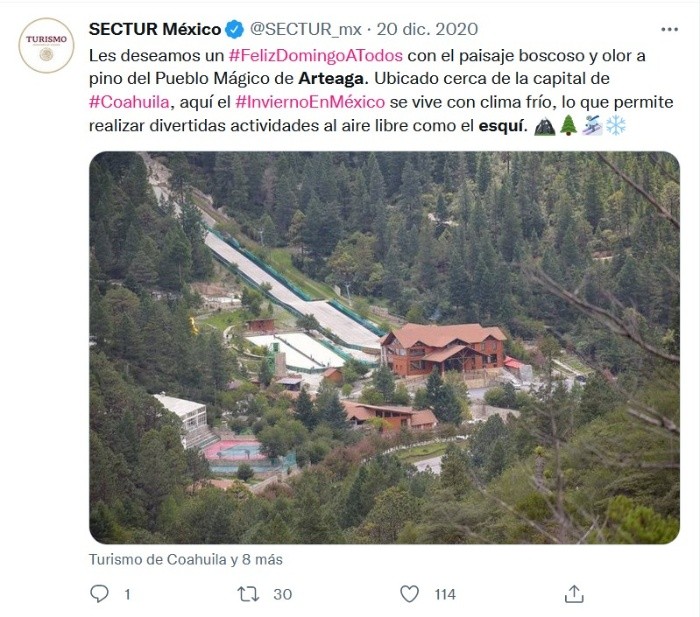Click the reply speech bubble icon
Image resolution: width=700 pixels, height=617 pixels.
click(99, 594)
